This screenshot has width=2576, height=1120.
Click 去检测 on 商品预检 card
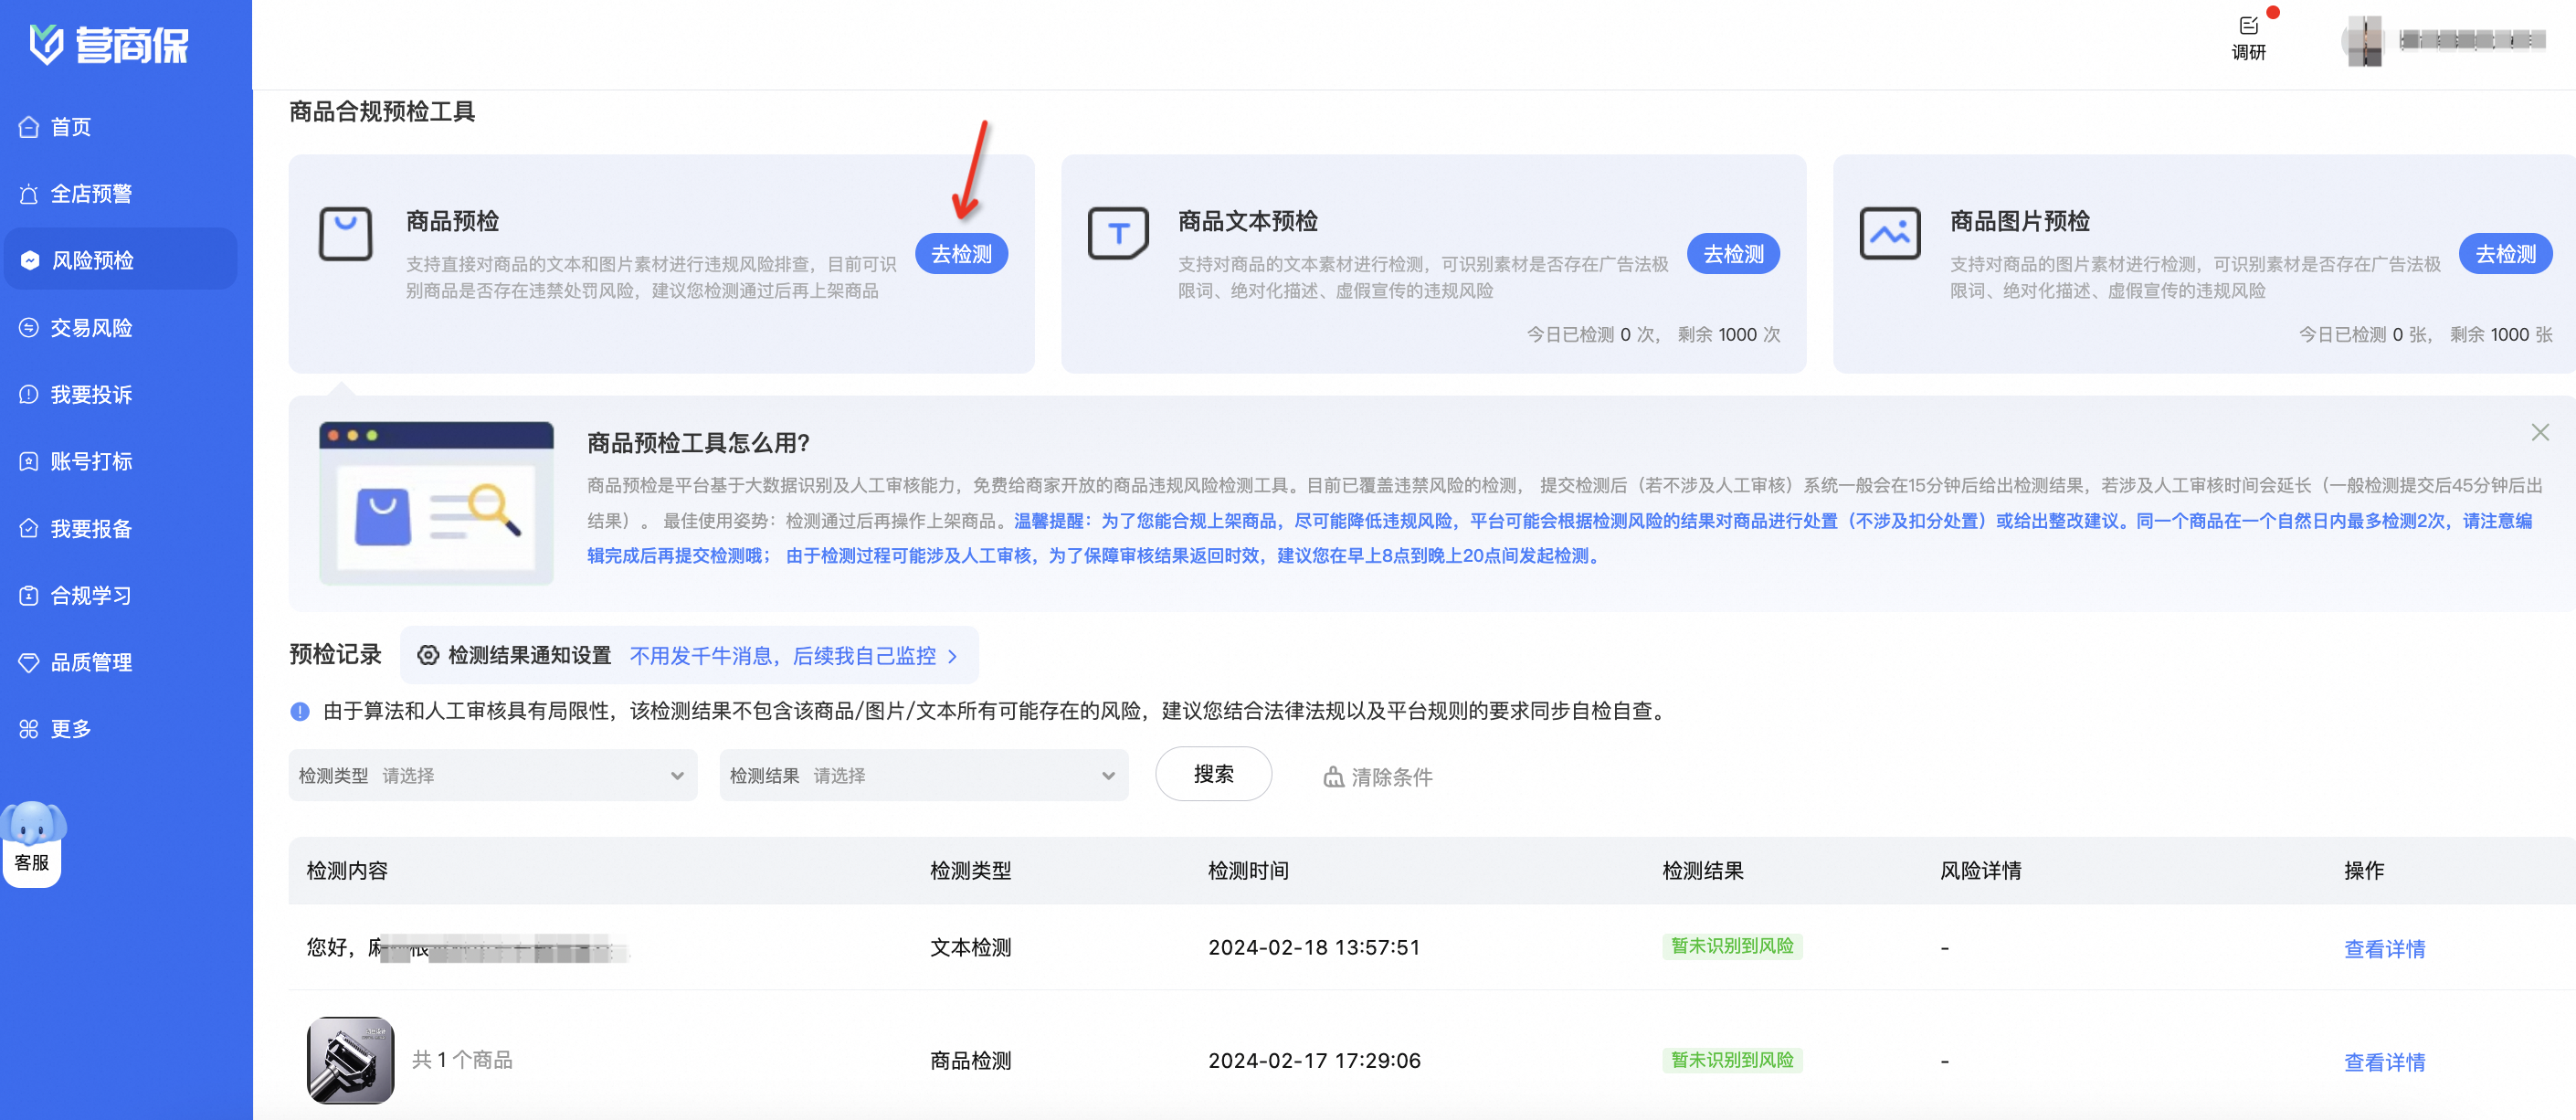(961, 254)
